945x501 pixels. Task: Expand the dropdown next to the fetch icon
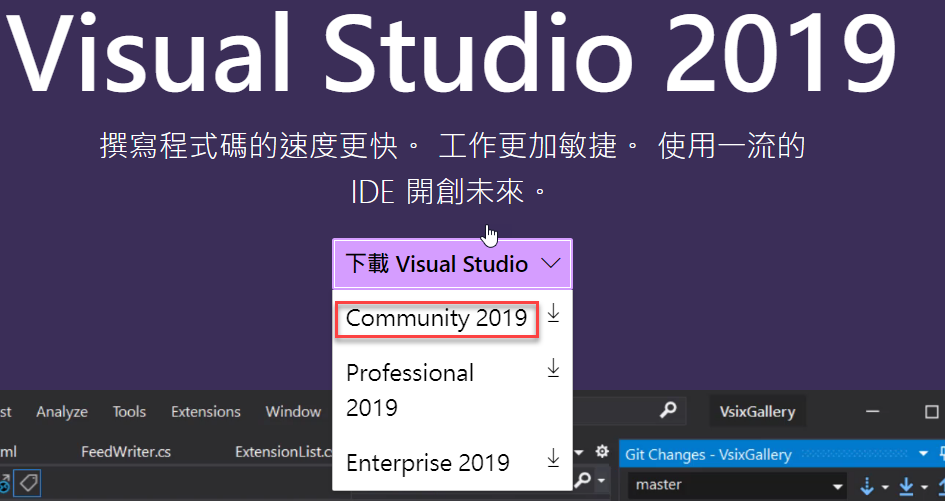click(884, 487)
